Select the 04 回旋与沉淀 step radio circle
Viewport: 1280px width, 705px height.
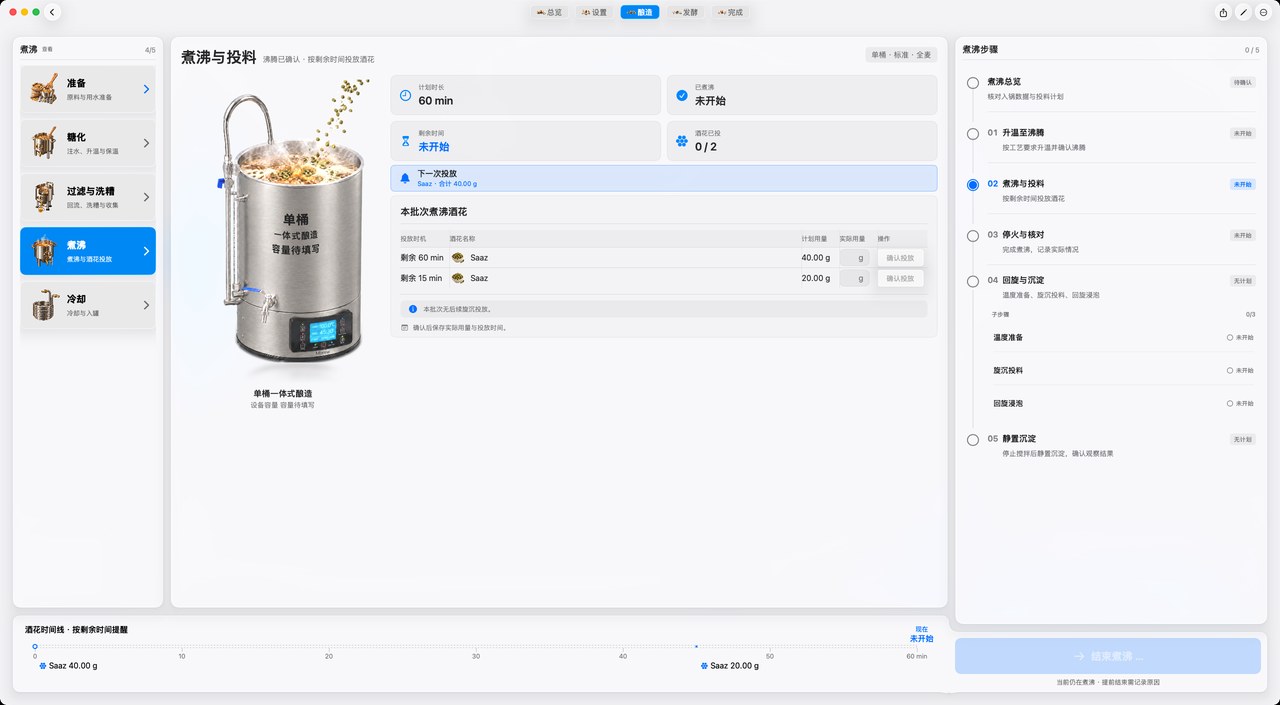pos(973,281)
